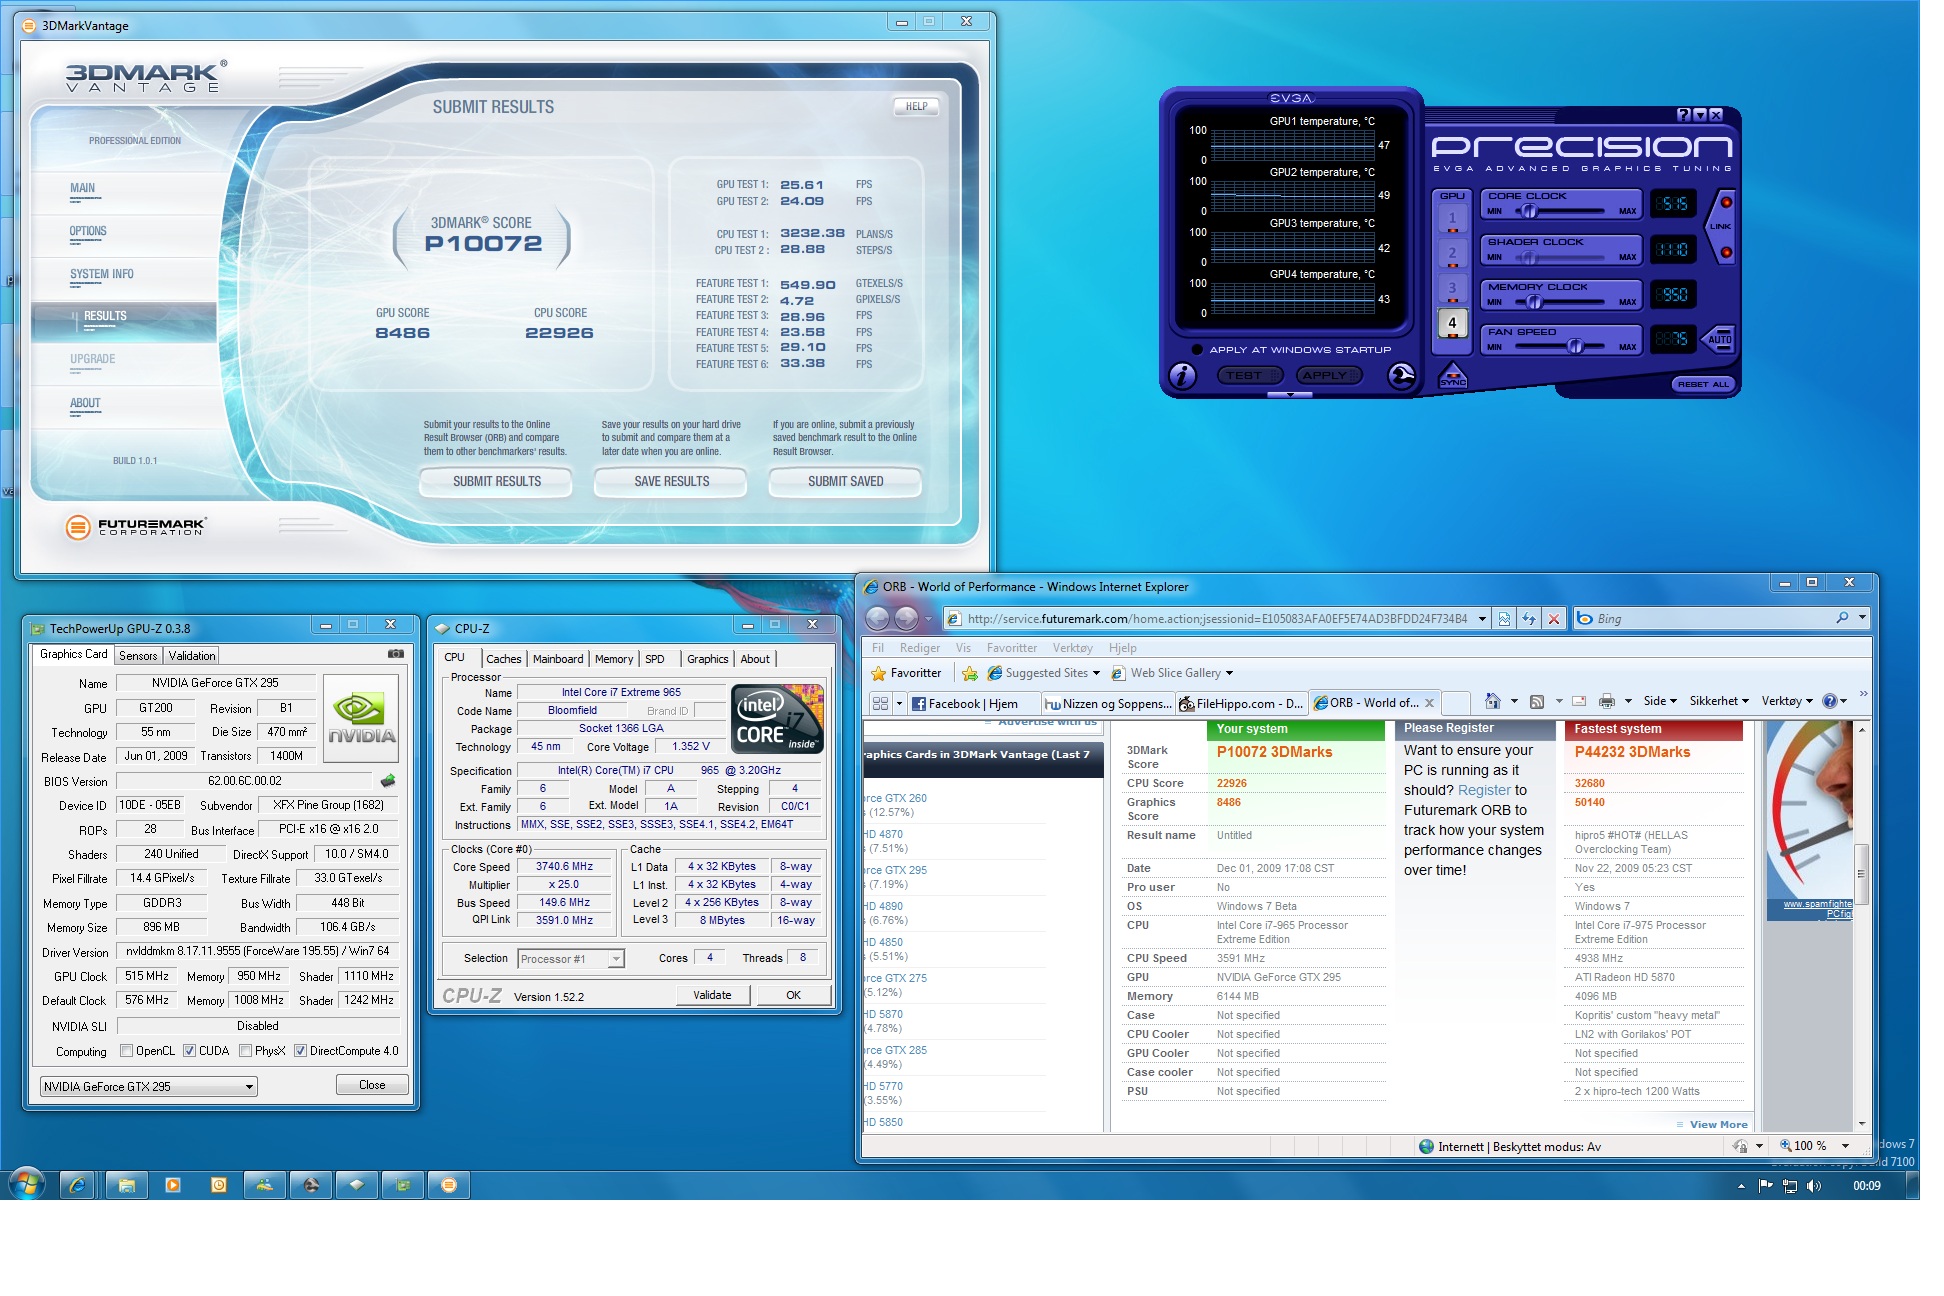Toggle Apply at Windows Startup in Precision
Viewport: 1944px width, 1296px height.
point(1197,349)
